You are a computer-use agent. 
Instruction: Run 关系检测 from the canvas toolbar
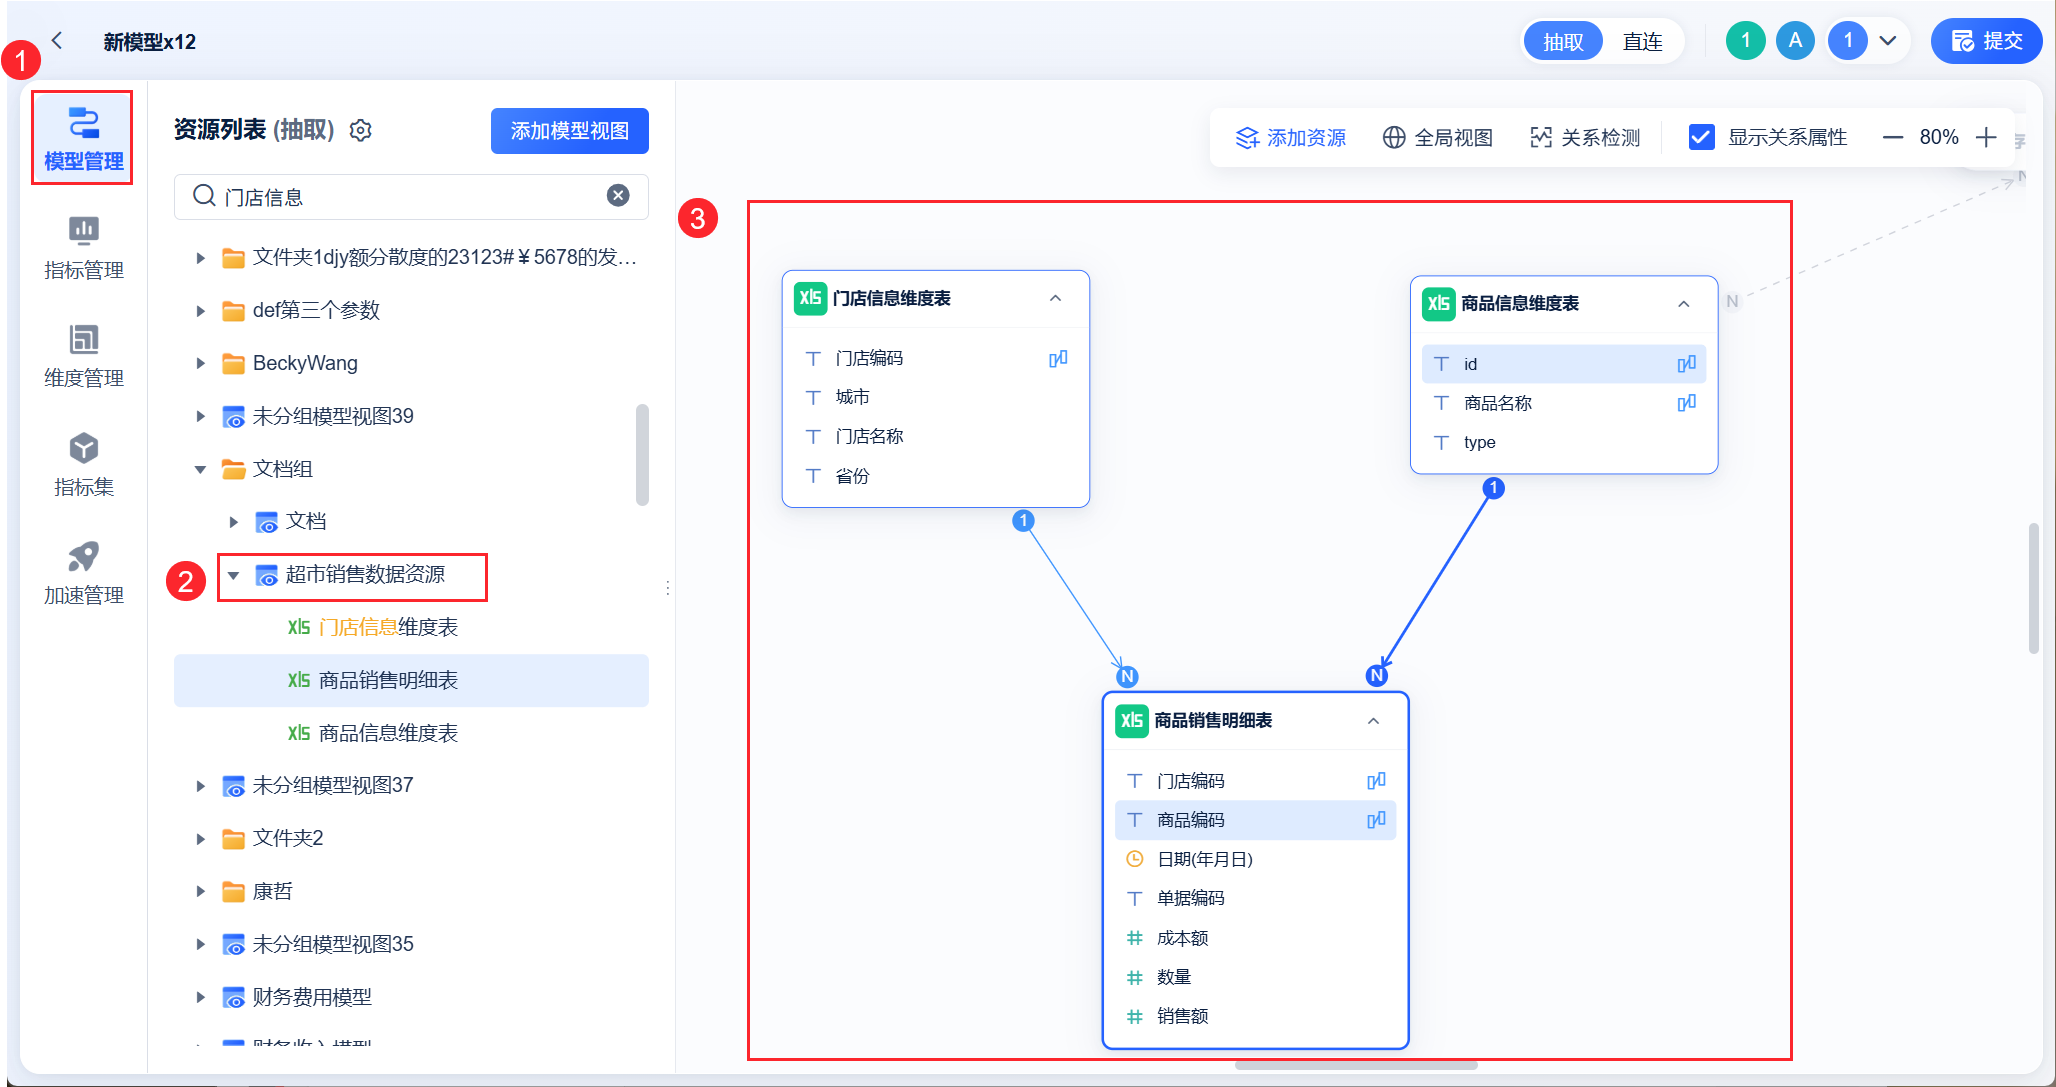tap(1585, 138)
